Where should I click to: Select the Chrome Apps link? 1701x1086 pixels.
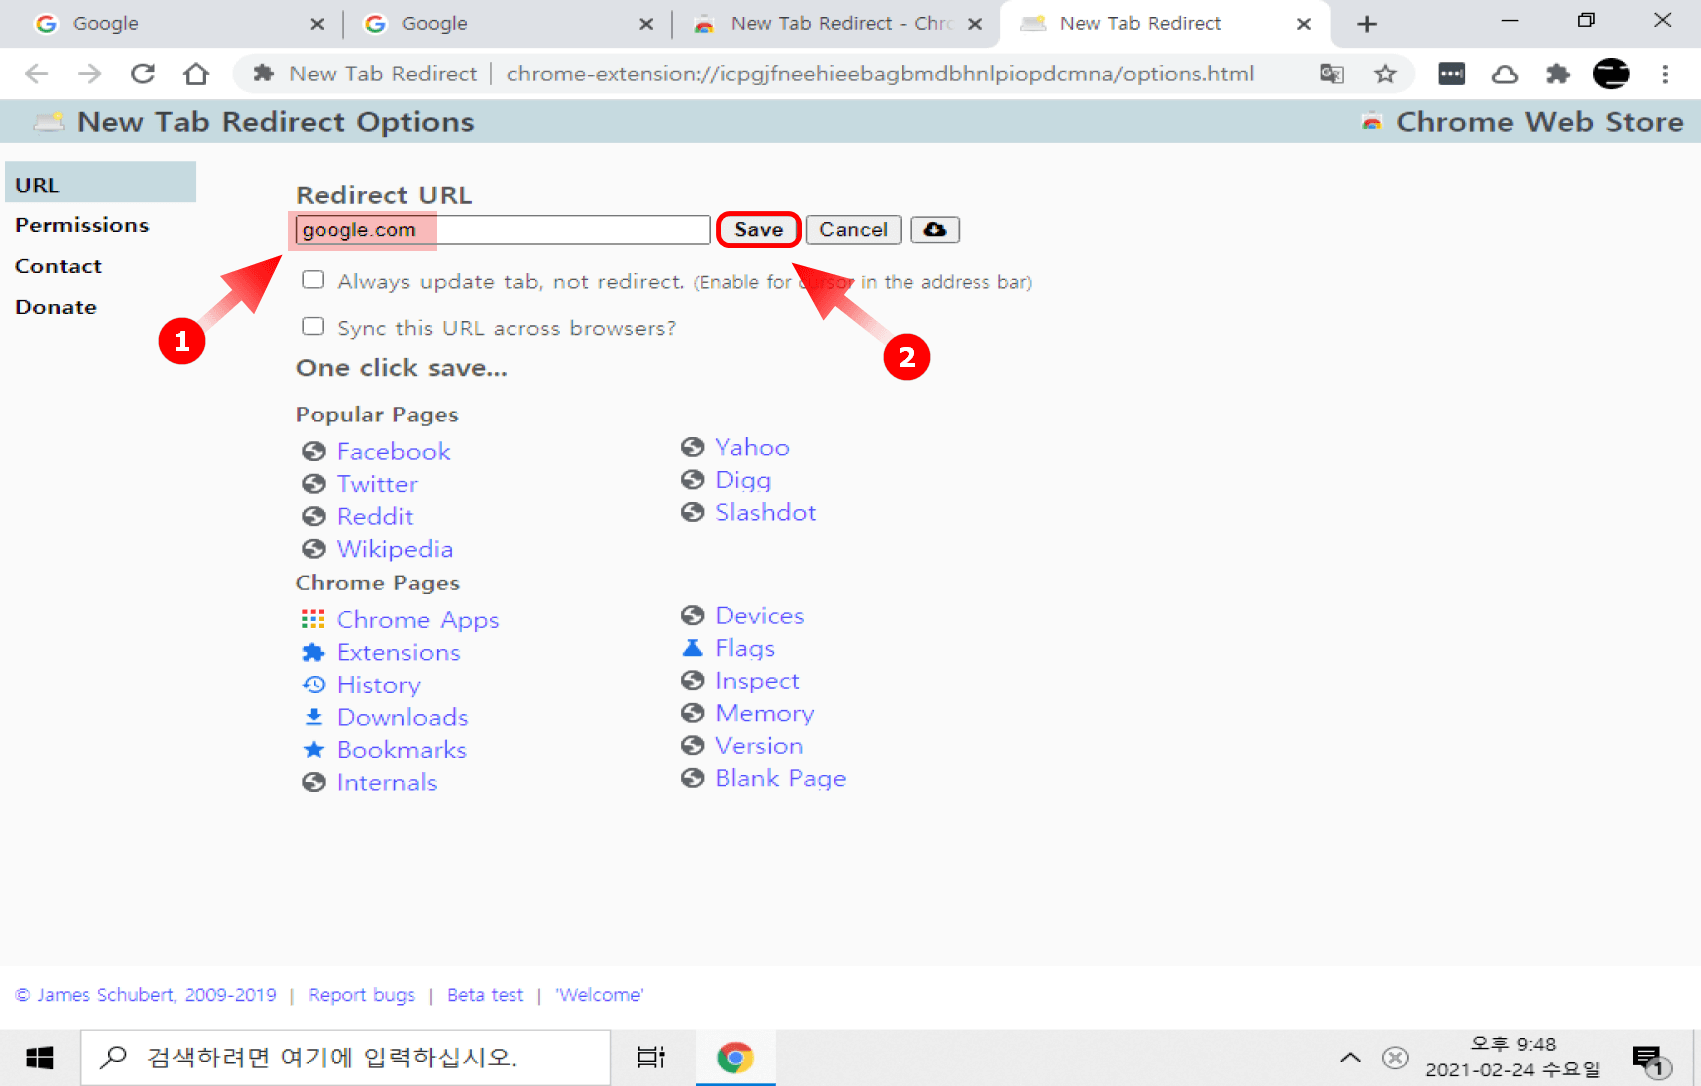click(417, 620)
